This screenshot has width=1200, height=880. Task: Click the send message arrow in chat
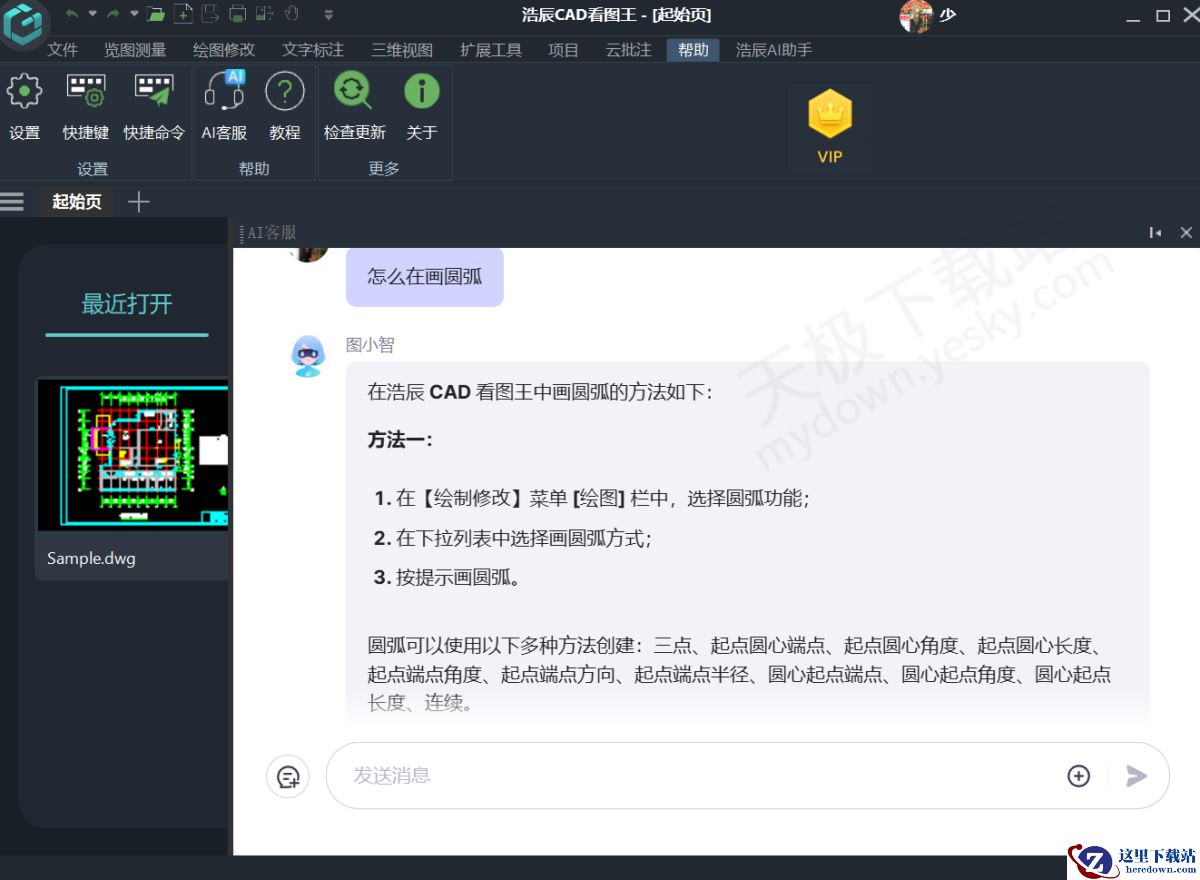pos(1137,775)
